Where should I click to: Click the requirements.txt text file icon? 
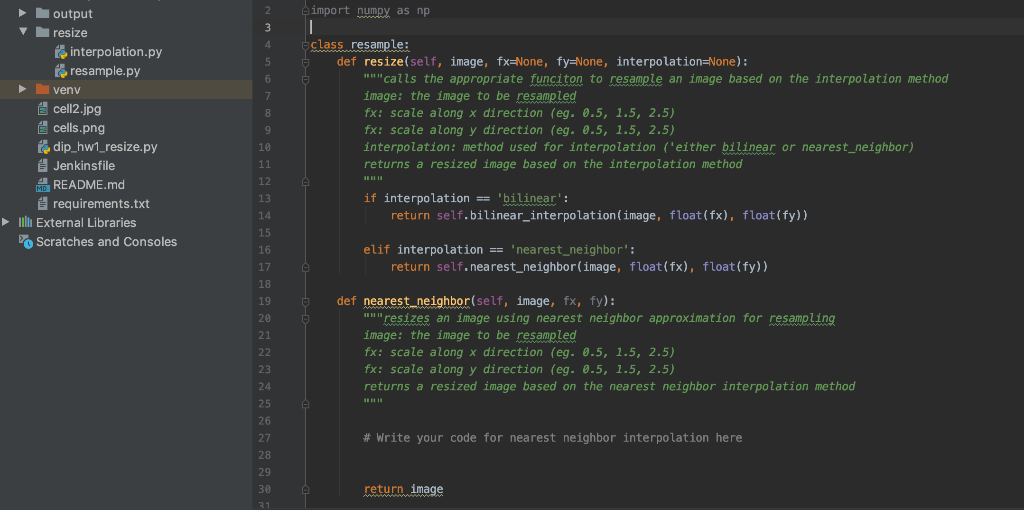(x=43, y=203)
